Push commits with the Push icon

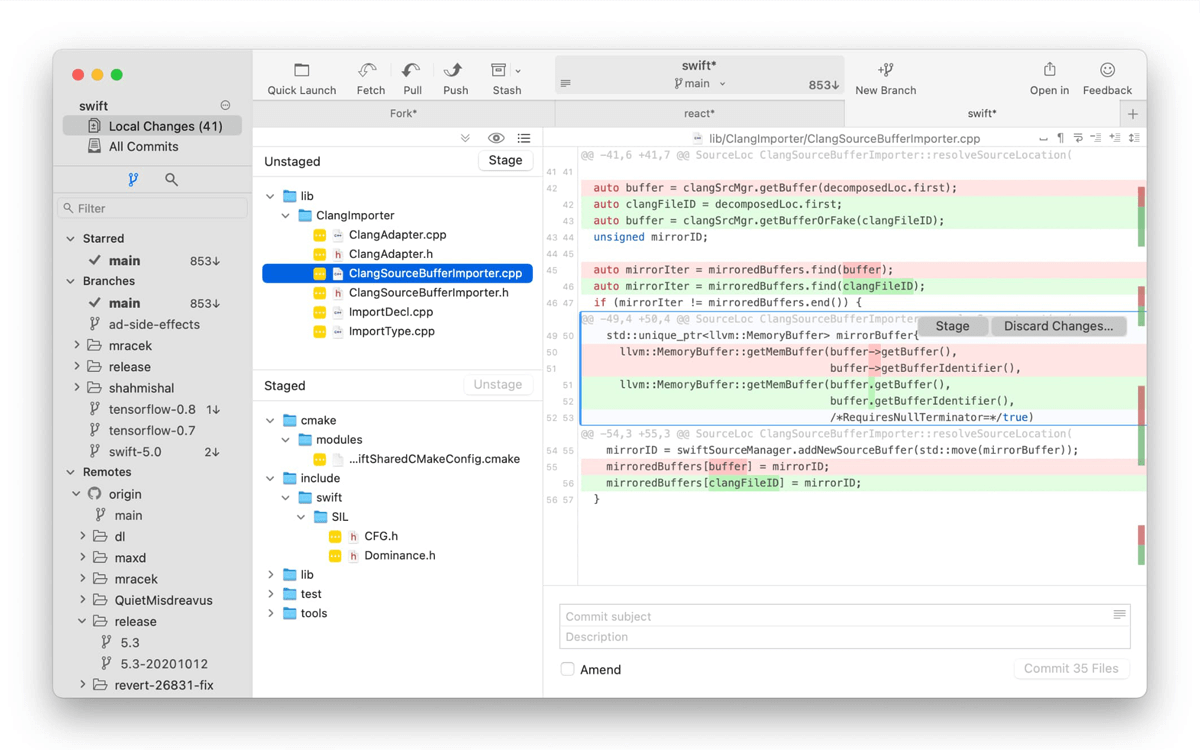pyautogui.click(x=453, y=70)
